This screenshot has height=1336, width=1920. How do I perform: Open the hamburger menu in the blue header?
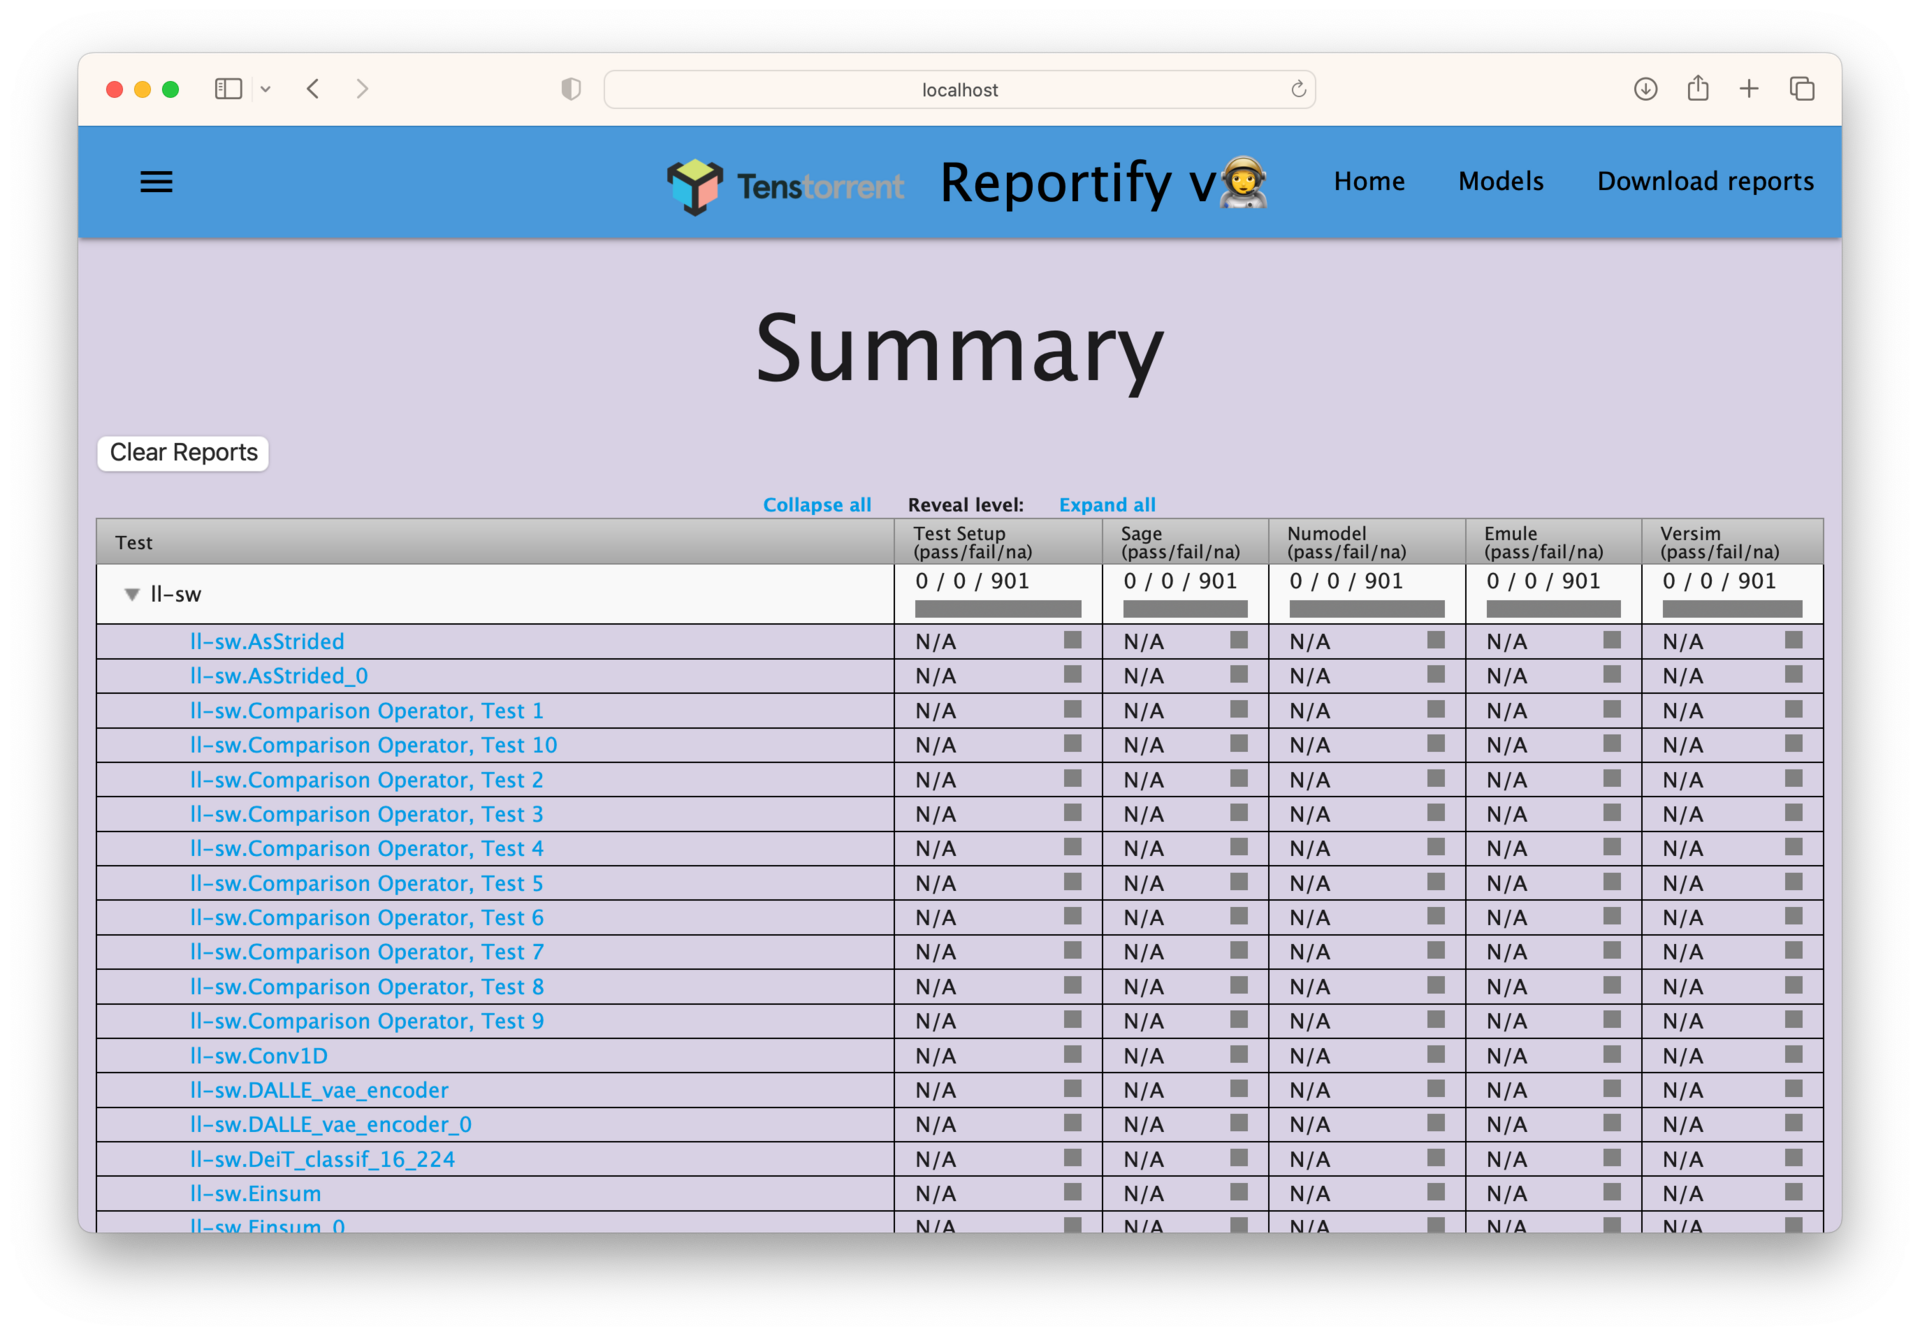pyautogui.click(x=156, y=182)
